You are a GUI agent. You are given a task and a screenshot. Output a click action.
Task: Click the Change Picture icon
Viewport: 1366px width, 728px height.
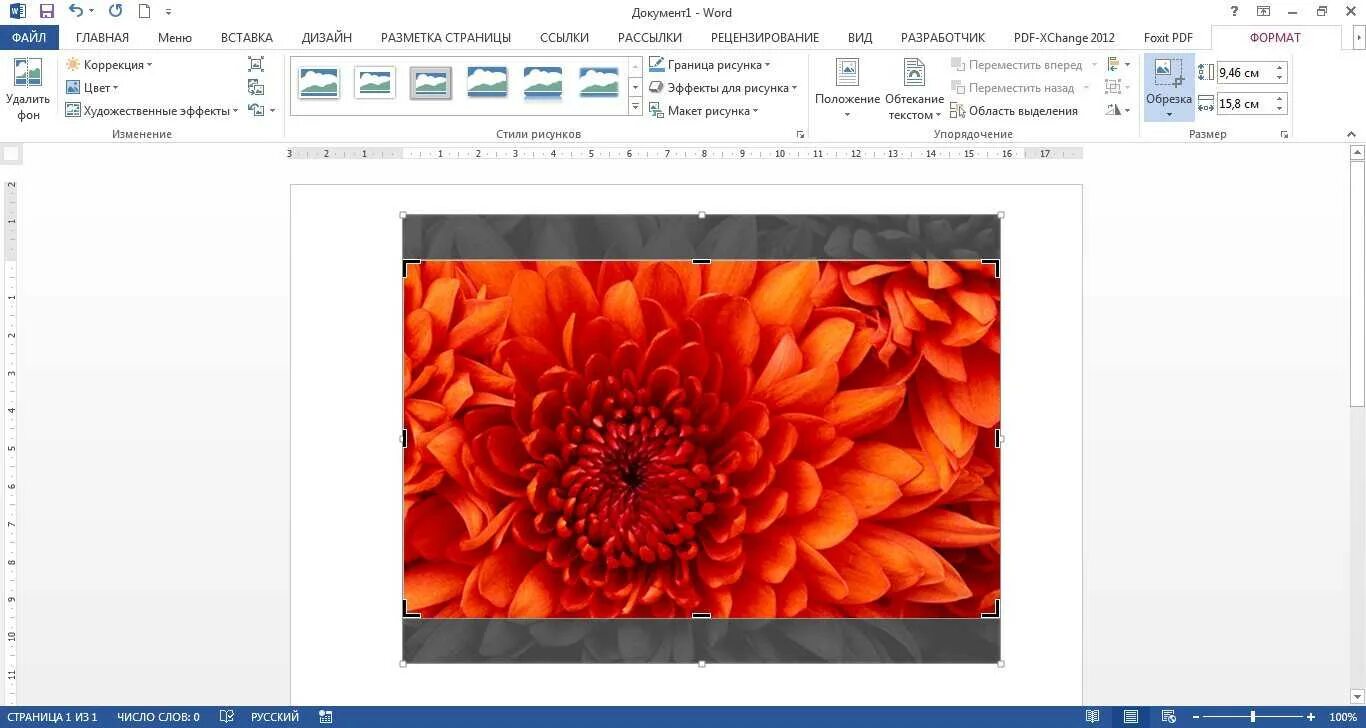[256, 87]
